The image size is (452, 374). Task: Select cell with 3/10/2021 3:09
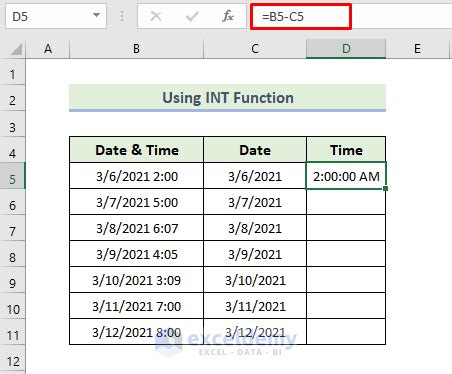[137, 280]
